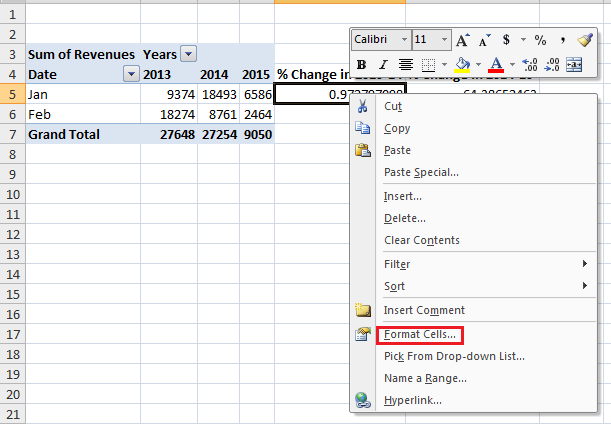Open the font size 11 dropdown

tap(444, 40)
